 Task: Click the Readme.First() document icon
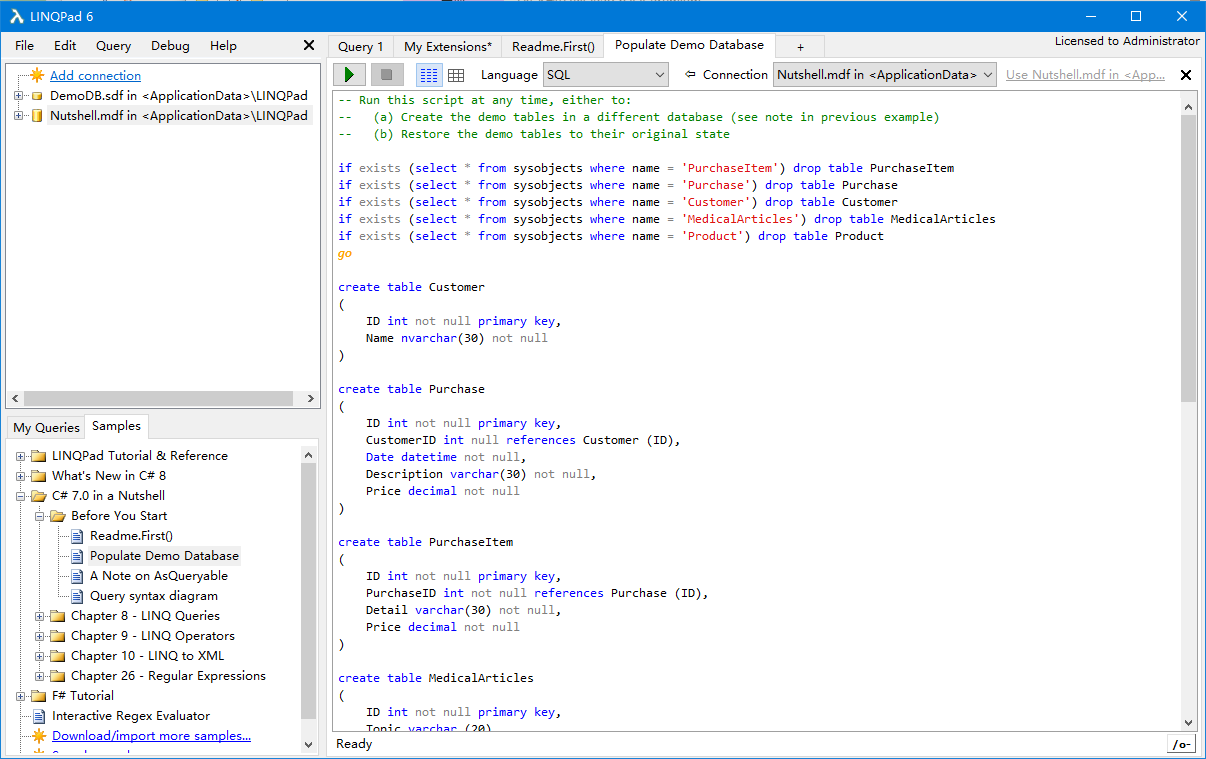pyautogui.click(x=78, y=536)
